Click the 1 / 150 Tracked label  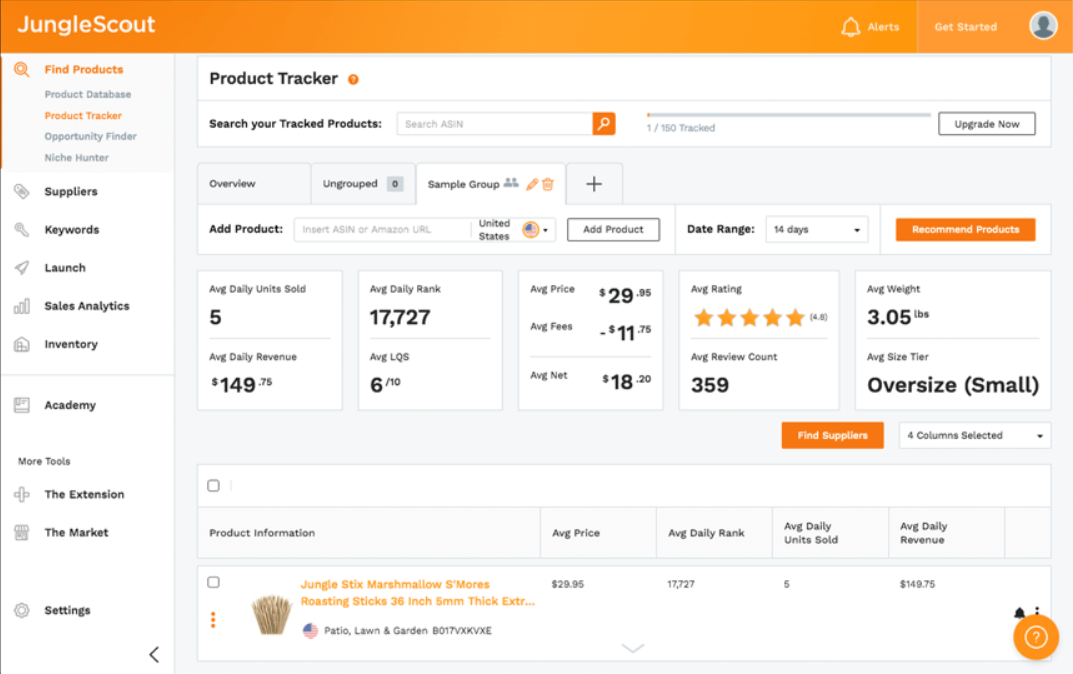tap(680, 128)
